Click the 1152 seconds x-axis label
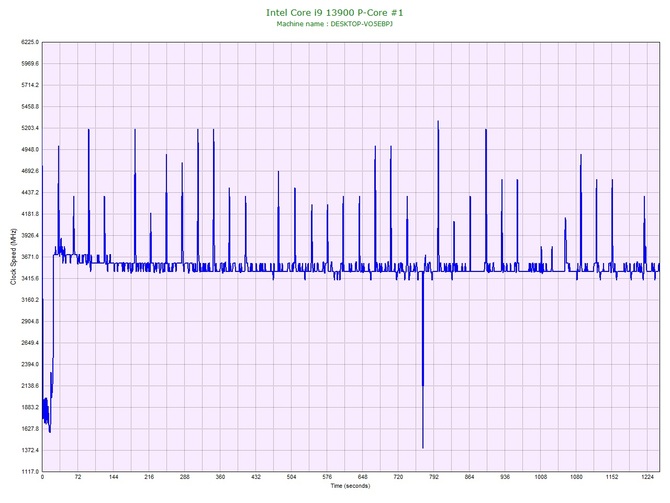This screenshot has height=503, width=670. click(612, 477)
